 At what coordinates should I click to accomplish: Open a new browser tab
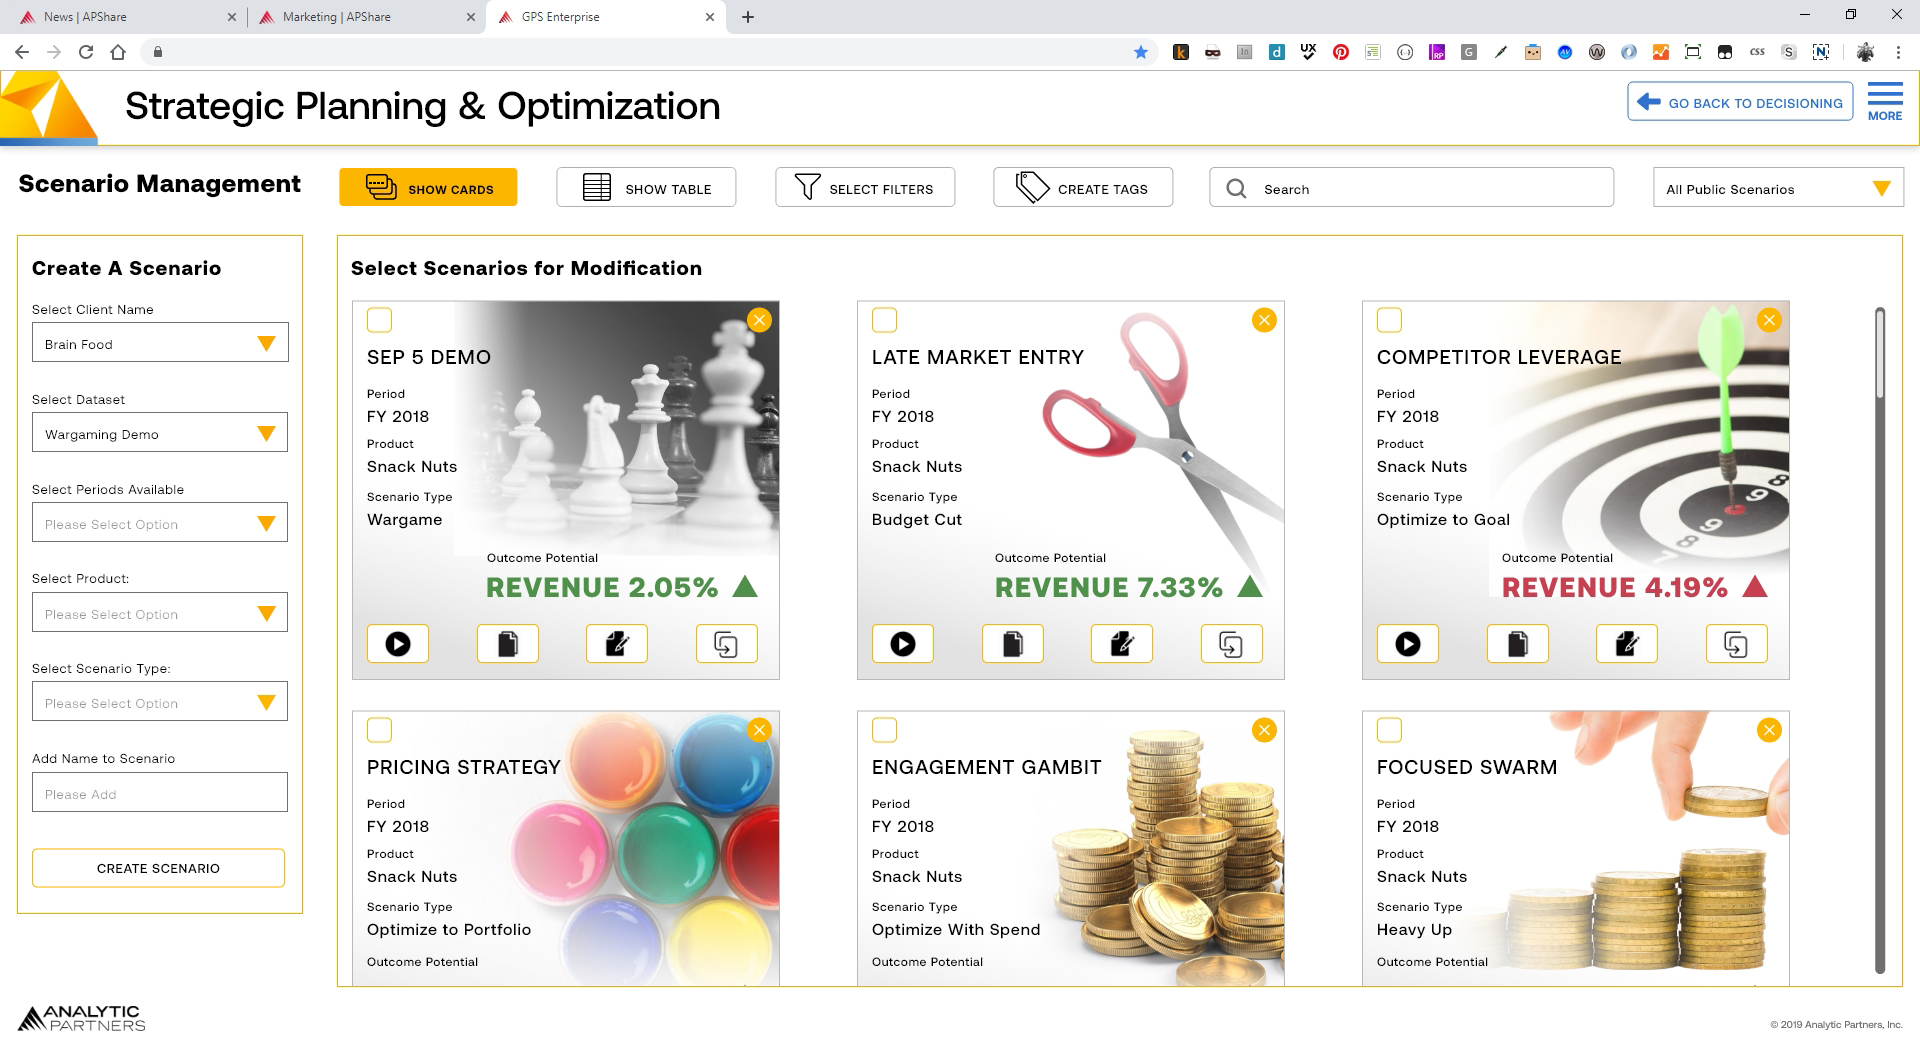(x=748, y=17)
